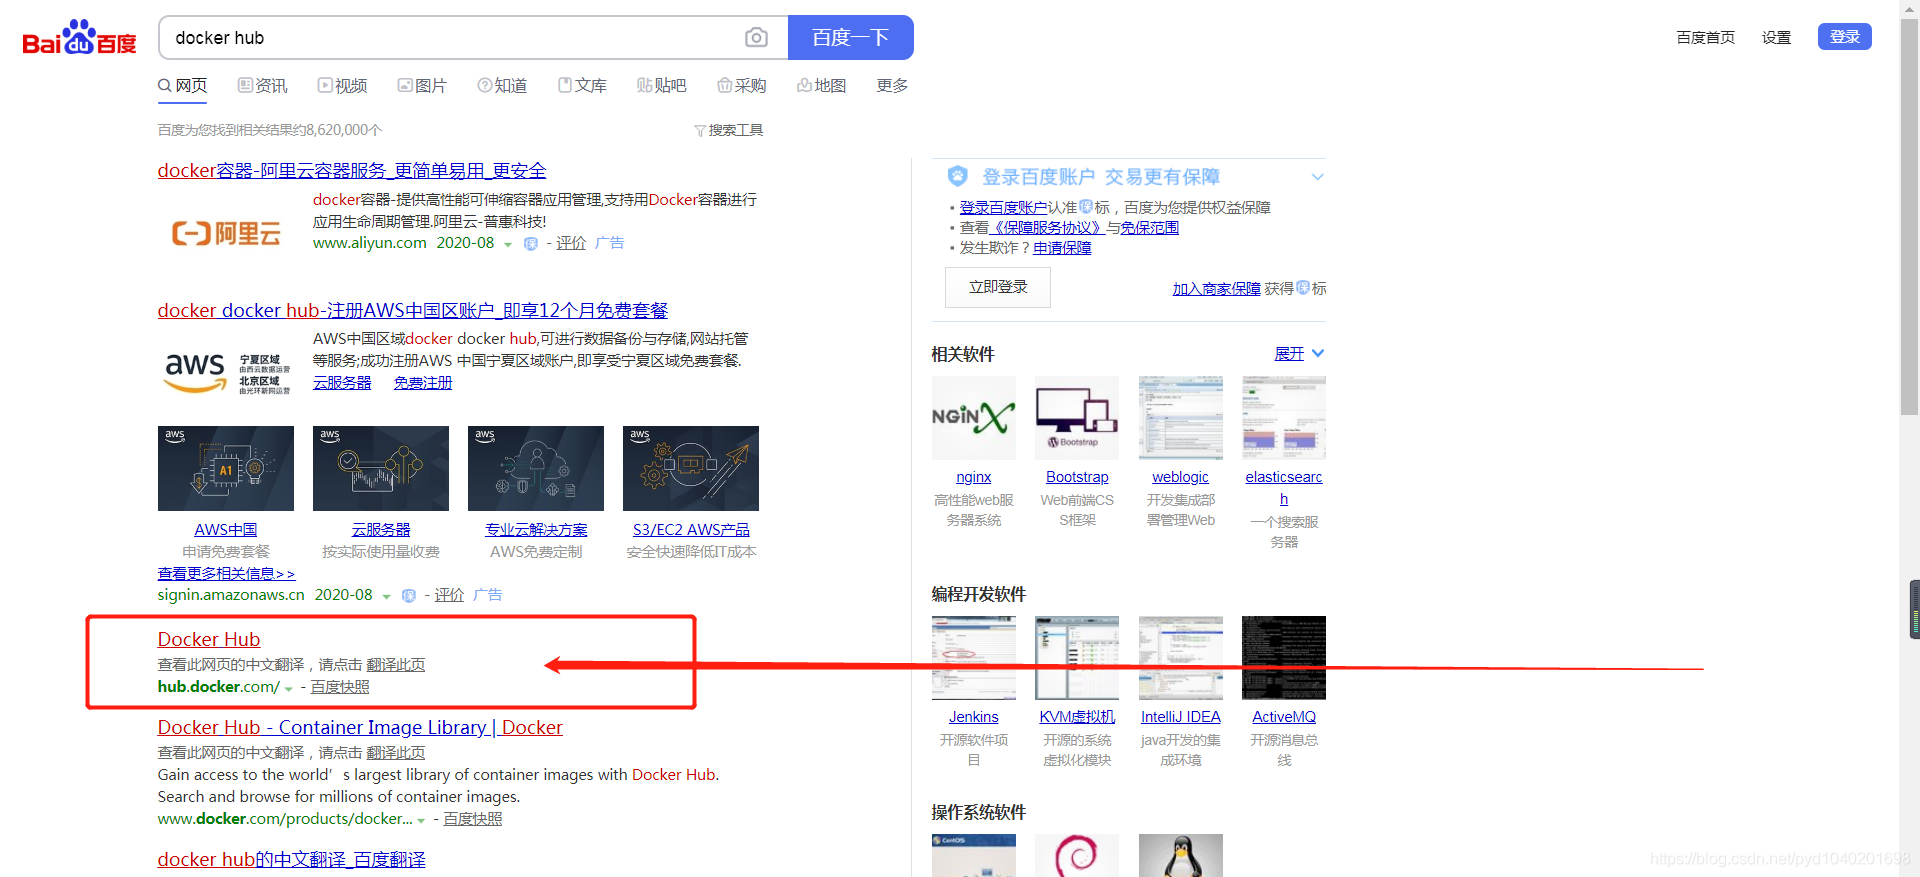Click the Linux penguin thumbnail

click(1181, 855)
